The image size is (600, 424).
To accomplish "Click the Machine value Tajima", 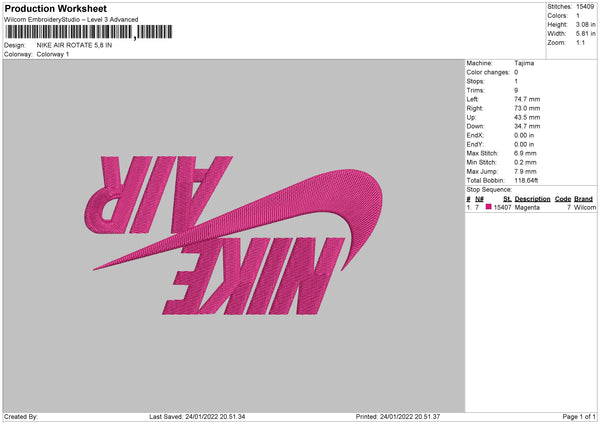I will click(524, 63).
